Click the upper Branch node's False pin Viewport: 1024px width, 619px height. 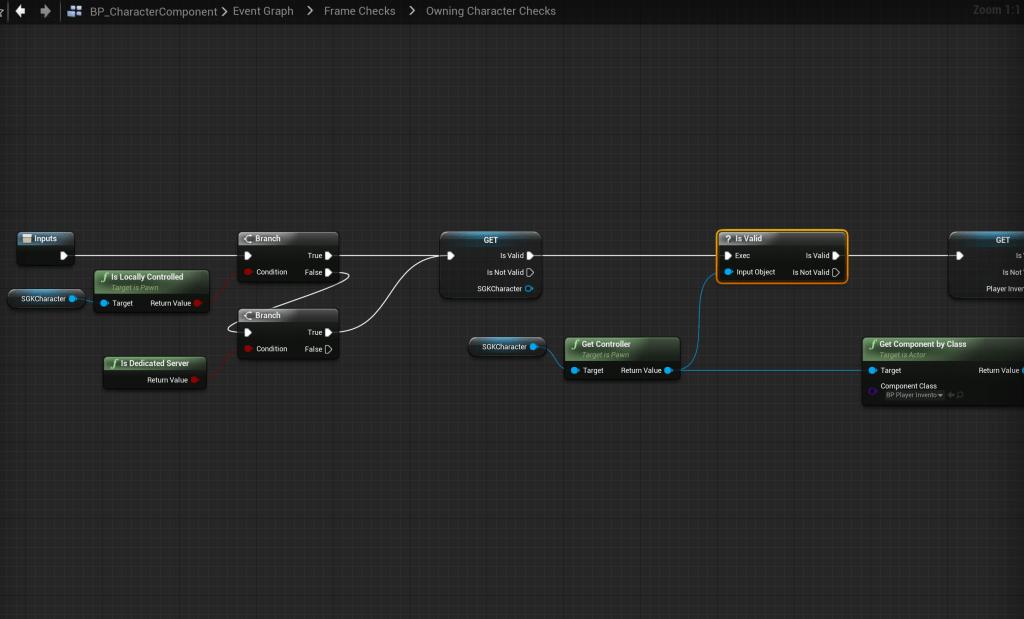(328, 272)
